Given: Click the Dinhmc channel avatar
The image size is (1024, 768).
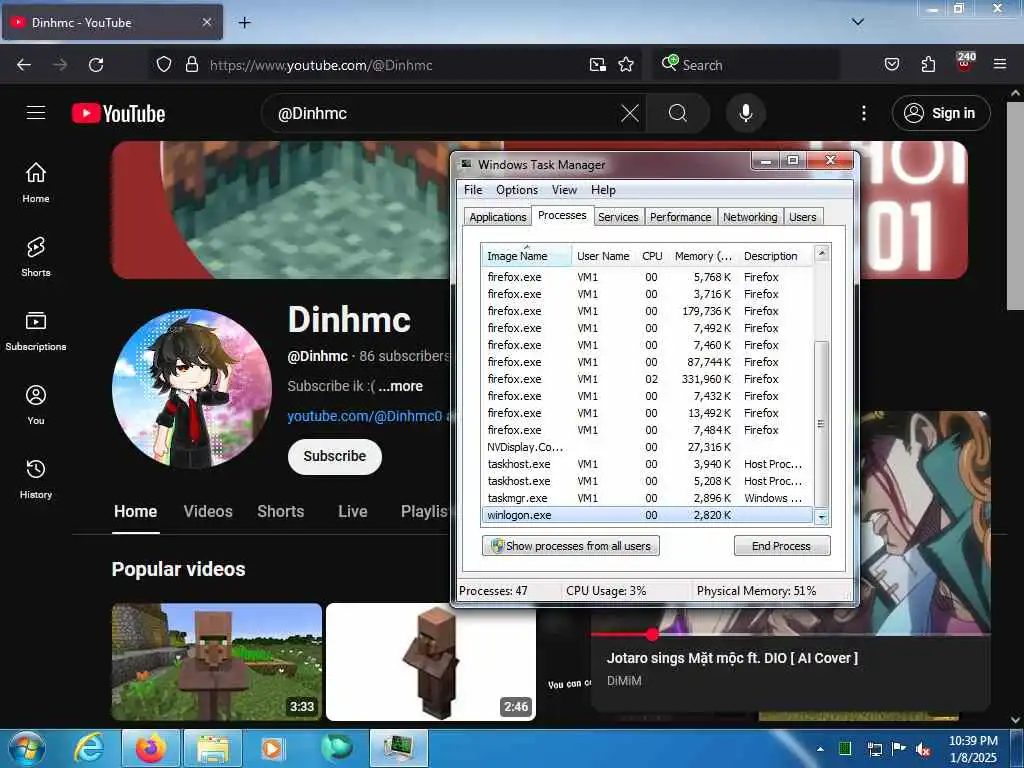Looking at the screenshot, I should point(192,389).
